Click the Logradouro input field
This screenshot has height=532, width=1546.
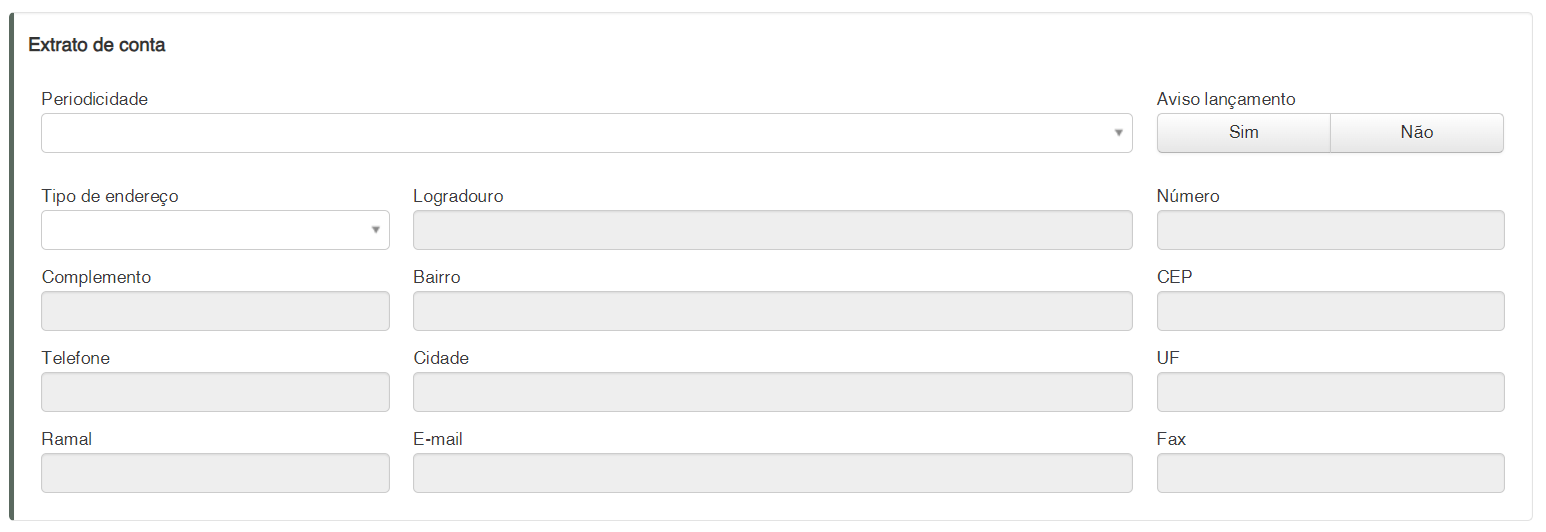772,230
